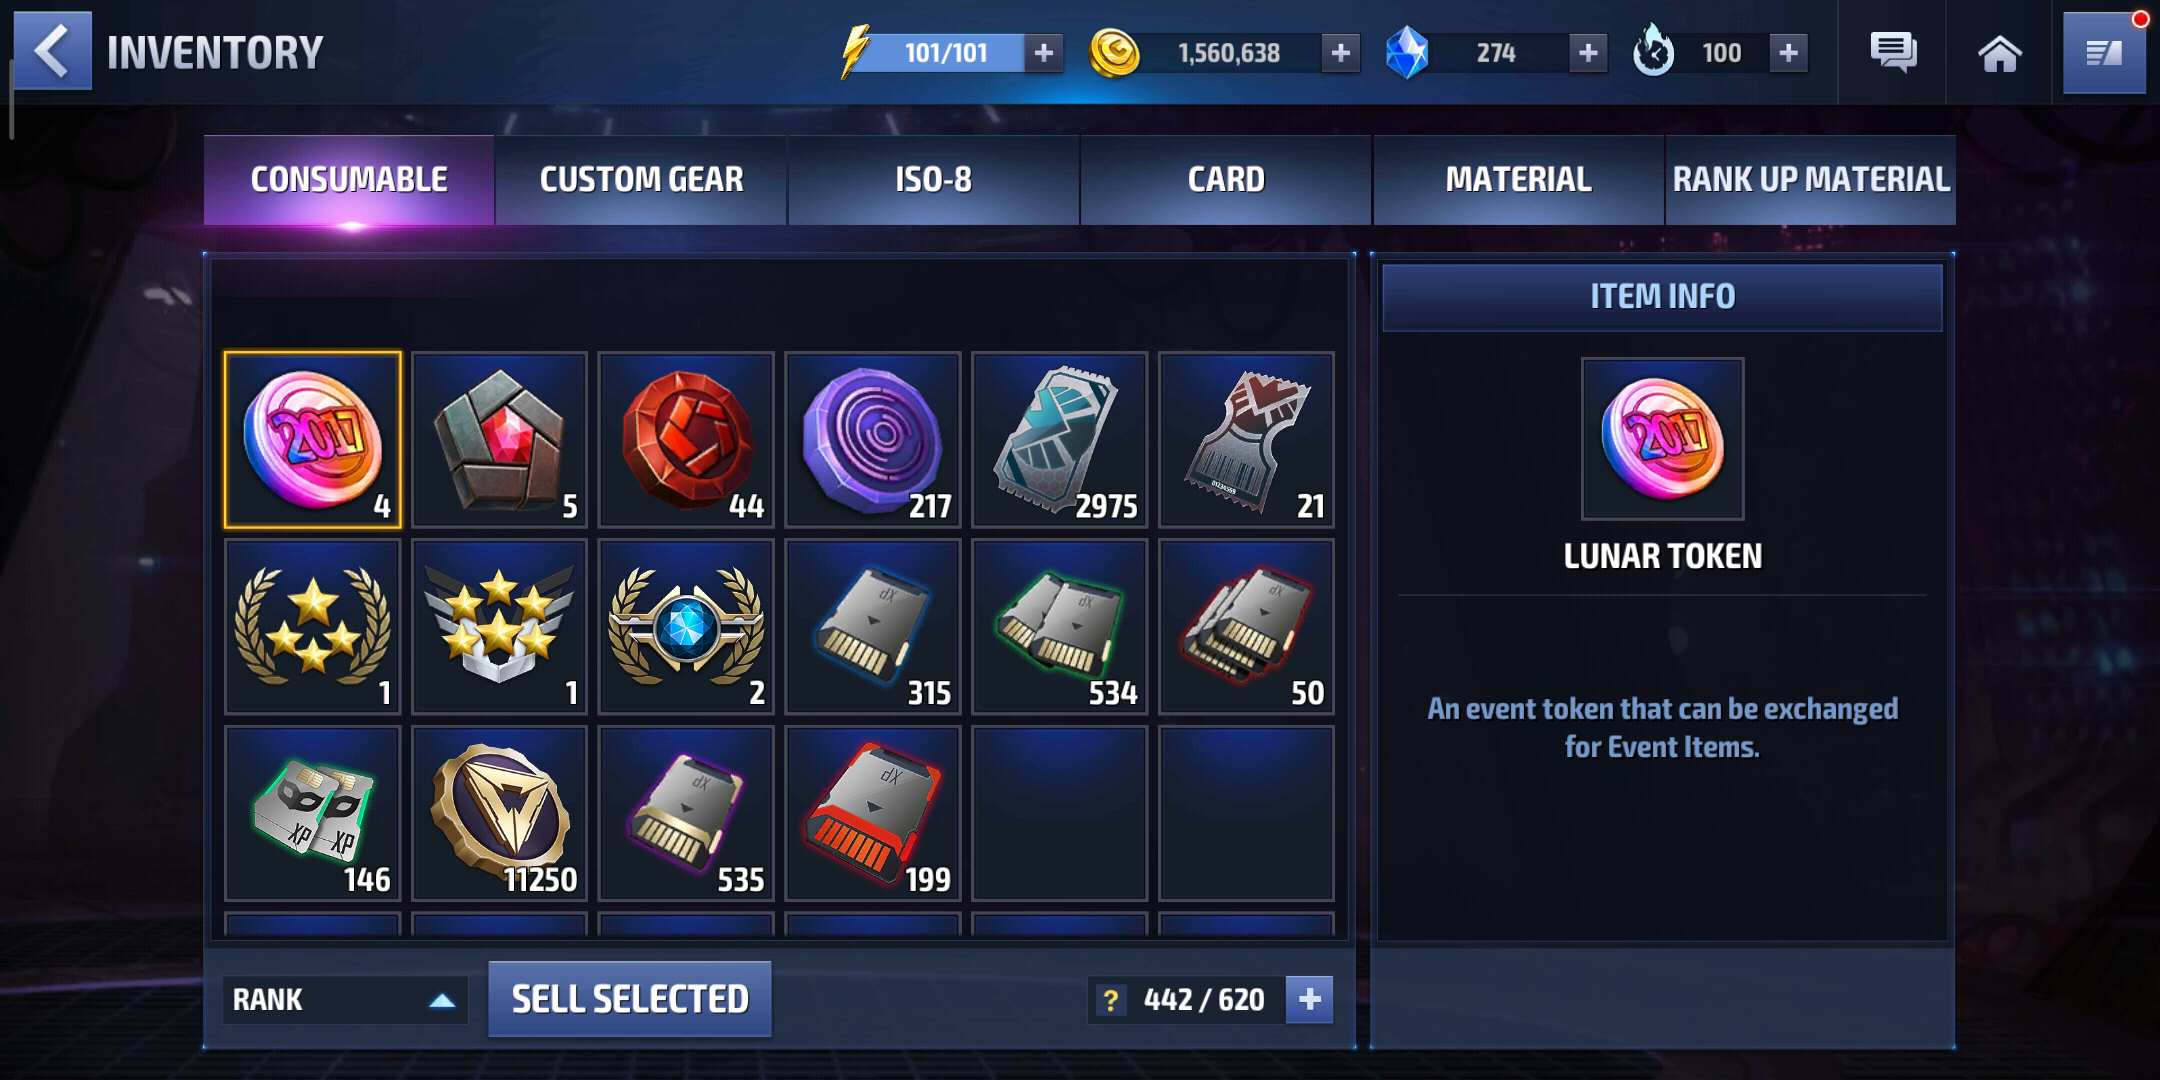
Task: Go to the home screen icon
Action: pyautogui.click(x=1999, y=53)
